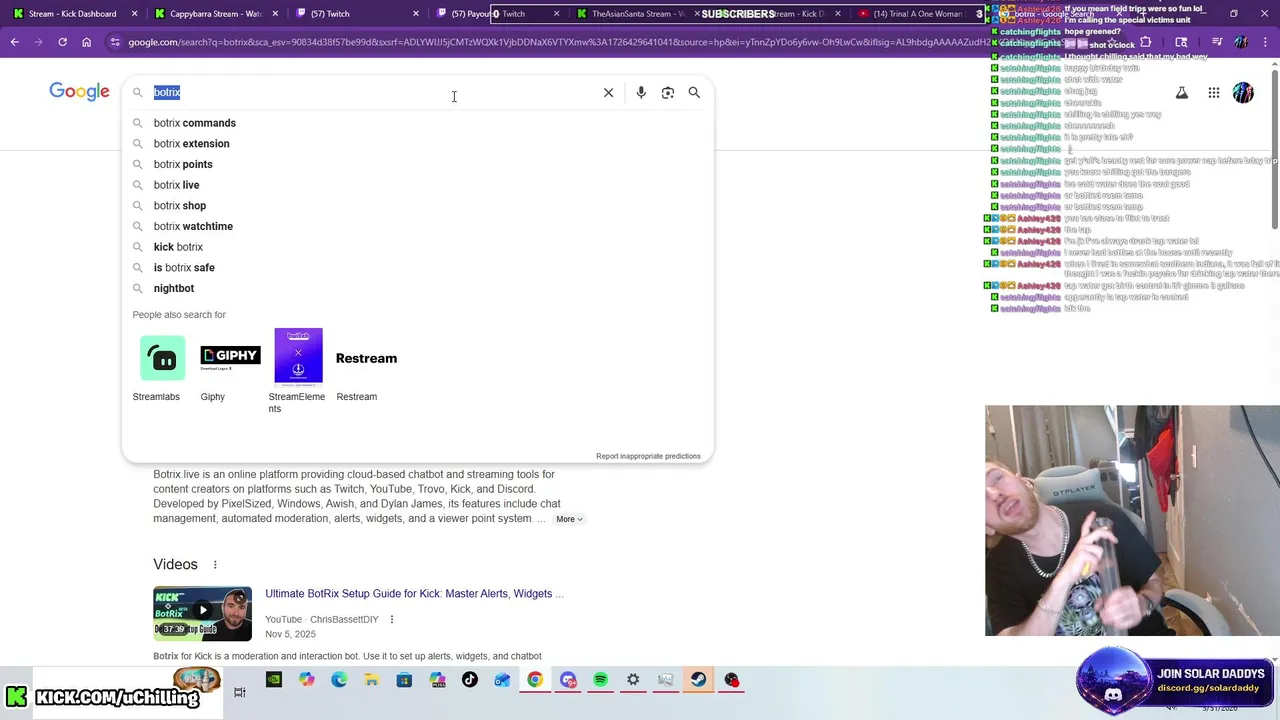Screen dimensions: 1280x720
Task: Play the BotRix setup guide video thumbnail
Action: 202,613
